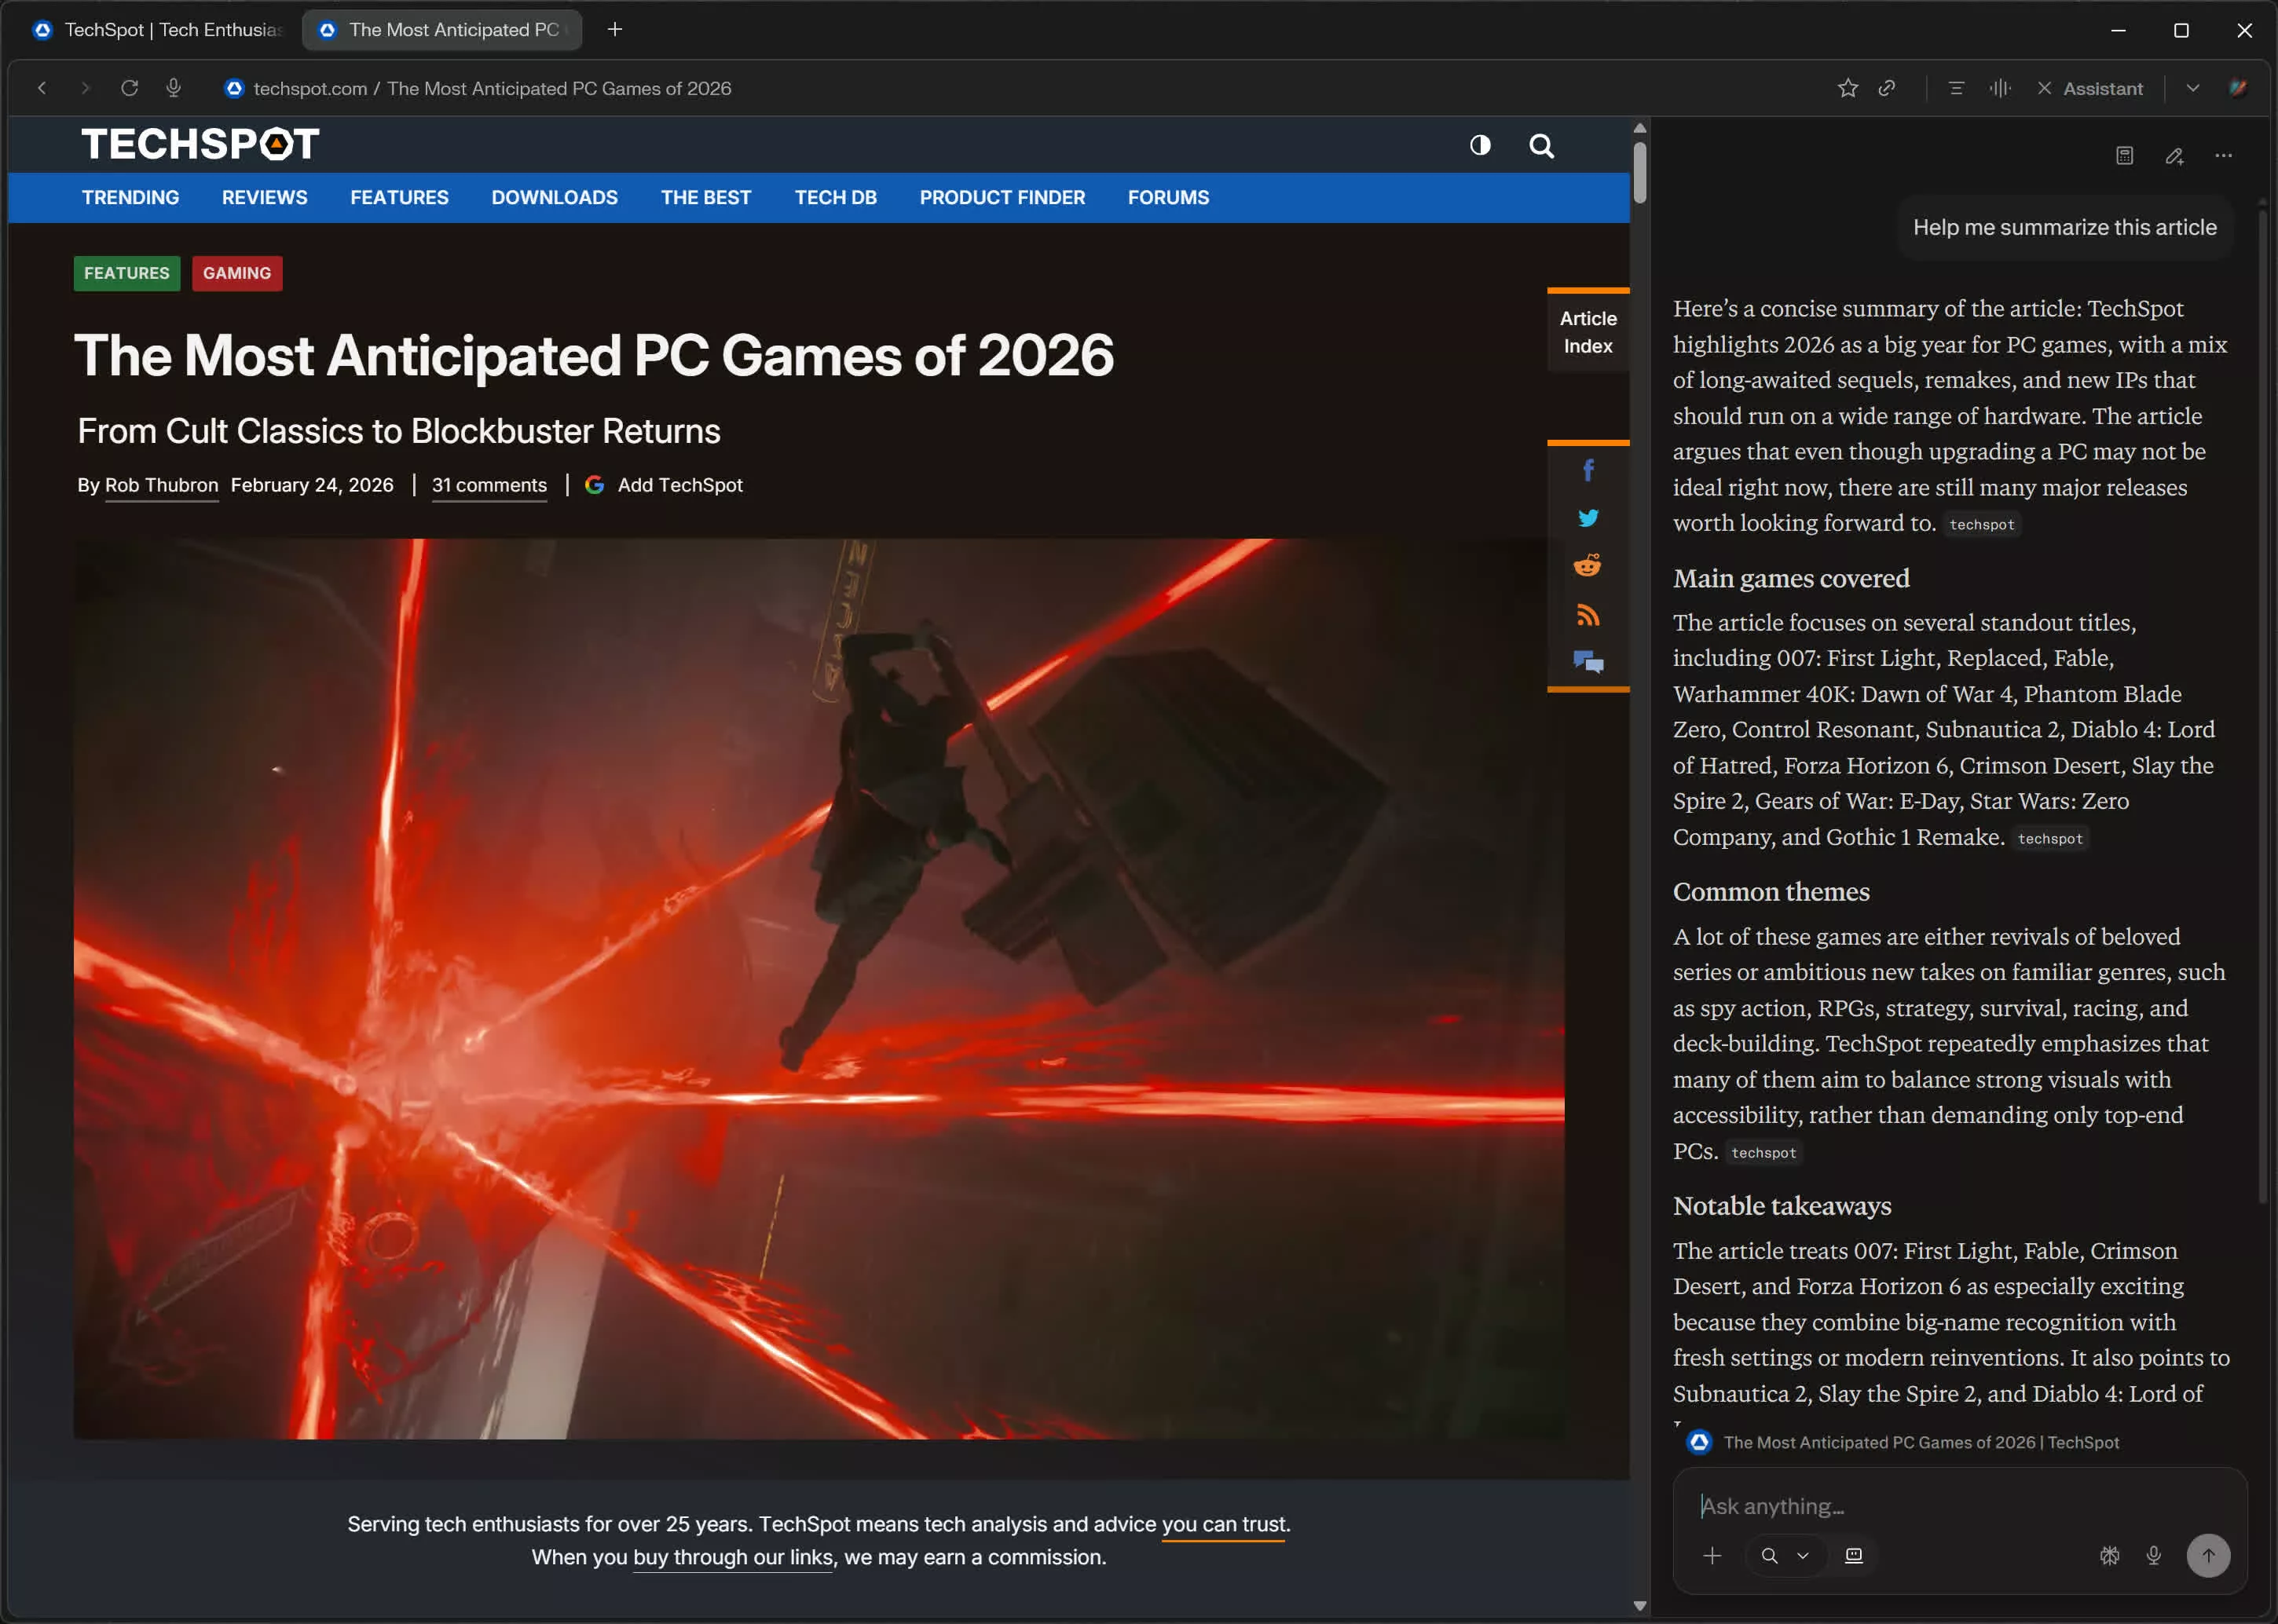Click the techspot citation after Gothic 1 Remake
This screenshot has height=1624, width=2278.
[x=2050, y=839]
